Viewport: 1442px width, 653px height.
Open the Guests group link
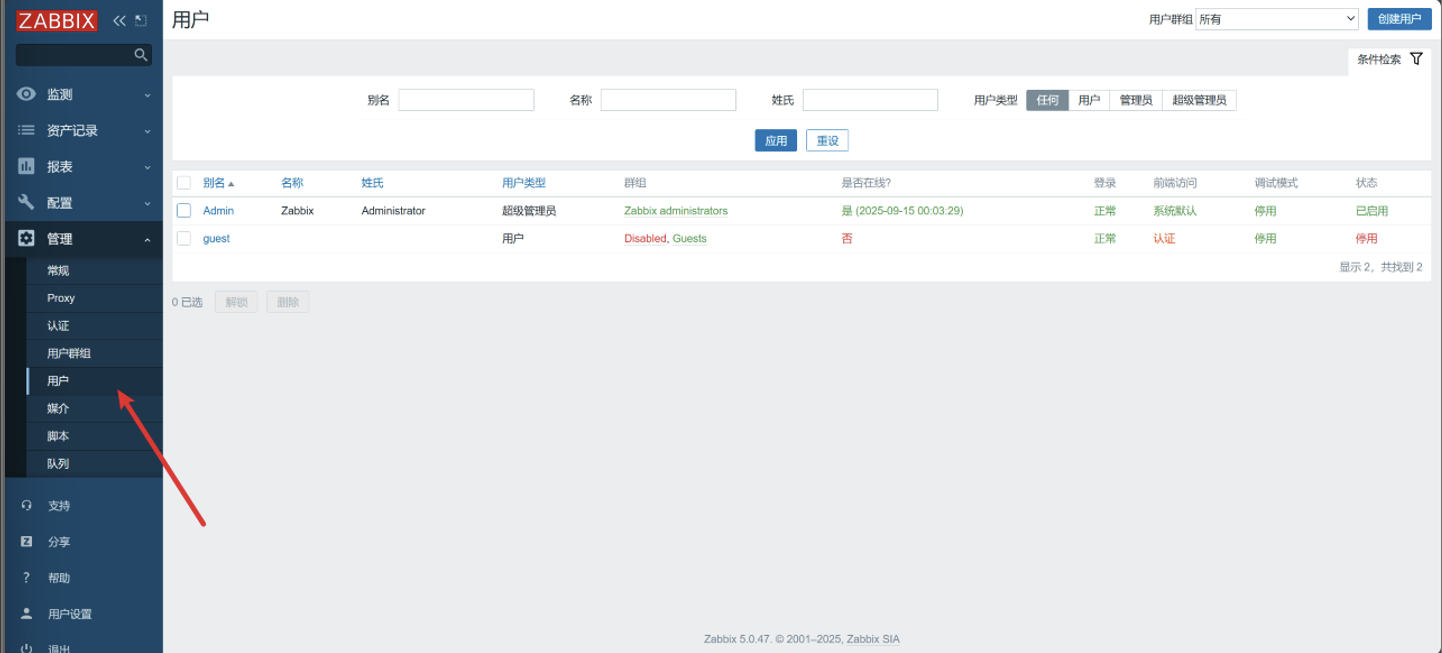(689, 239)
